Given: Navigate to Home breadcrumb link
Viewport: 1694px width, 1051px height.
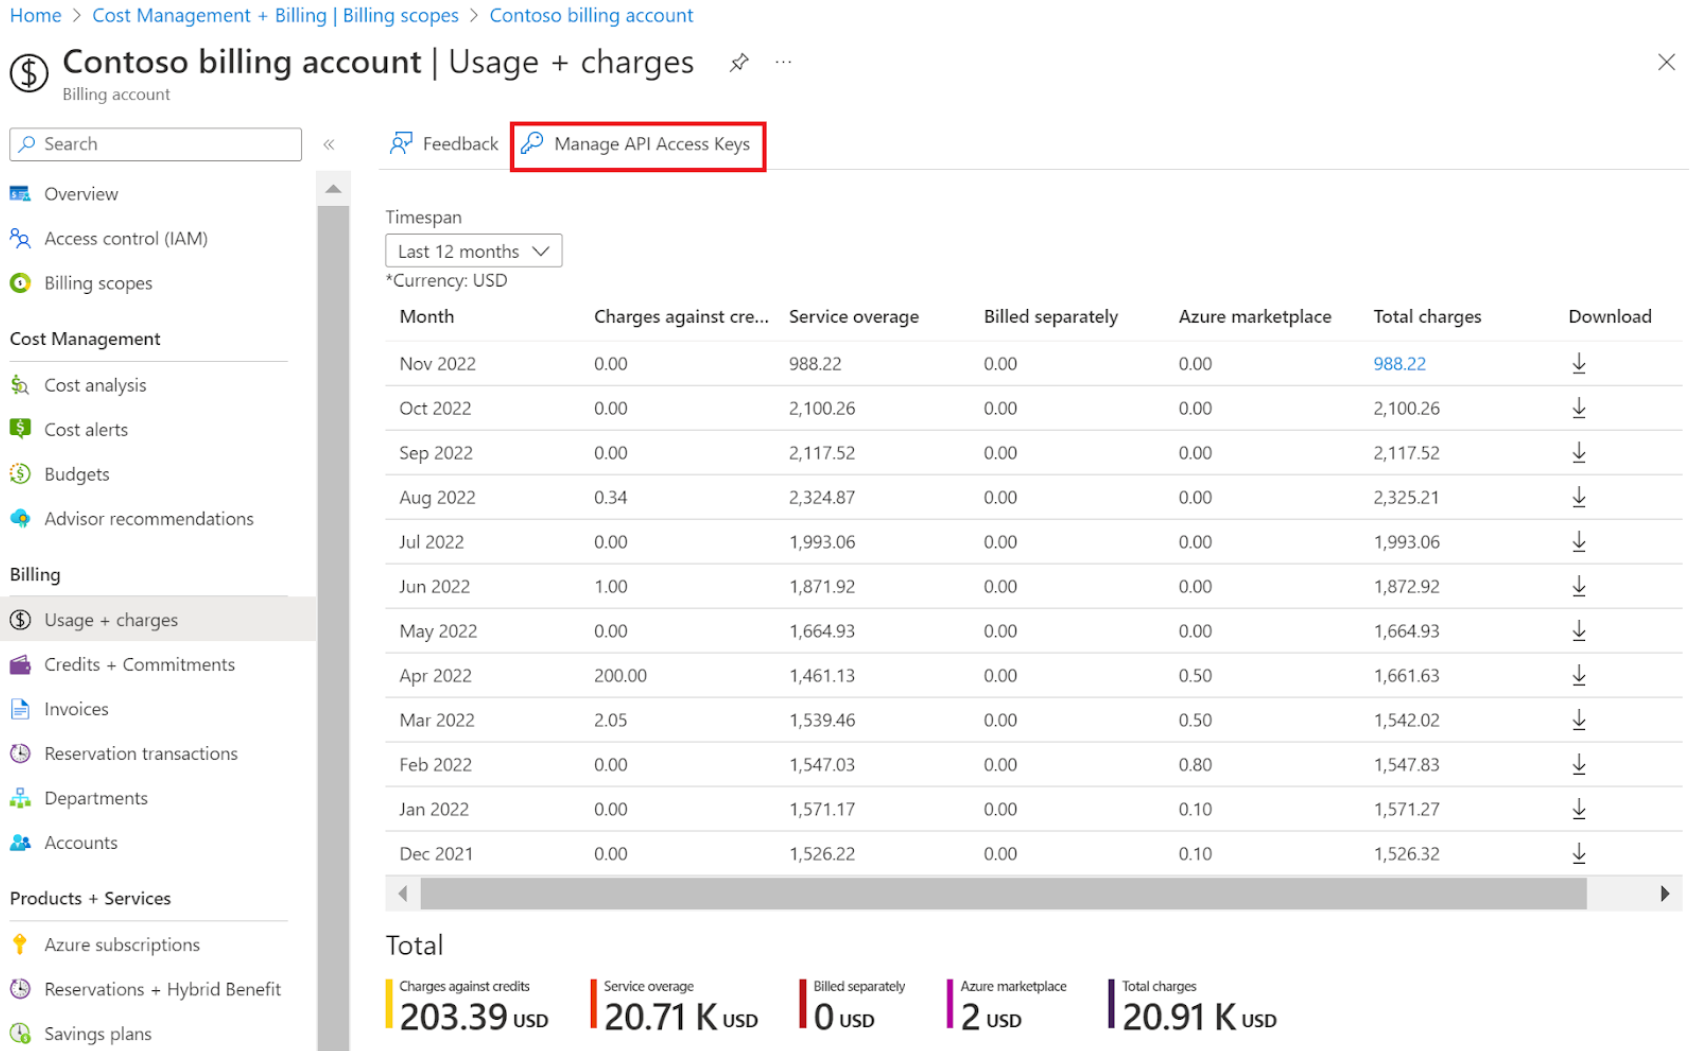Looking at the screenshot, I should click(x=35, y=16).
